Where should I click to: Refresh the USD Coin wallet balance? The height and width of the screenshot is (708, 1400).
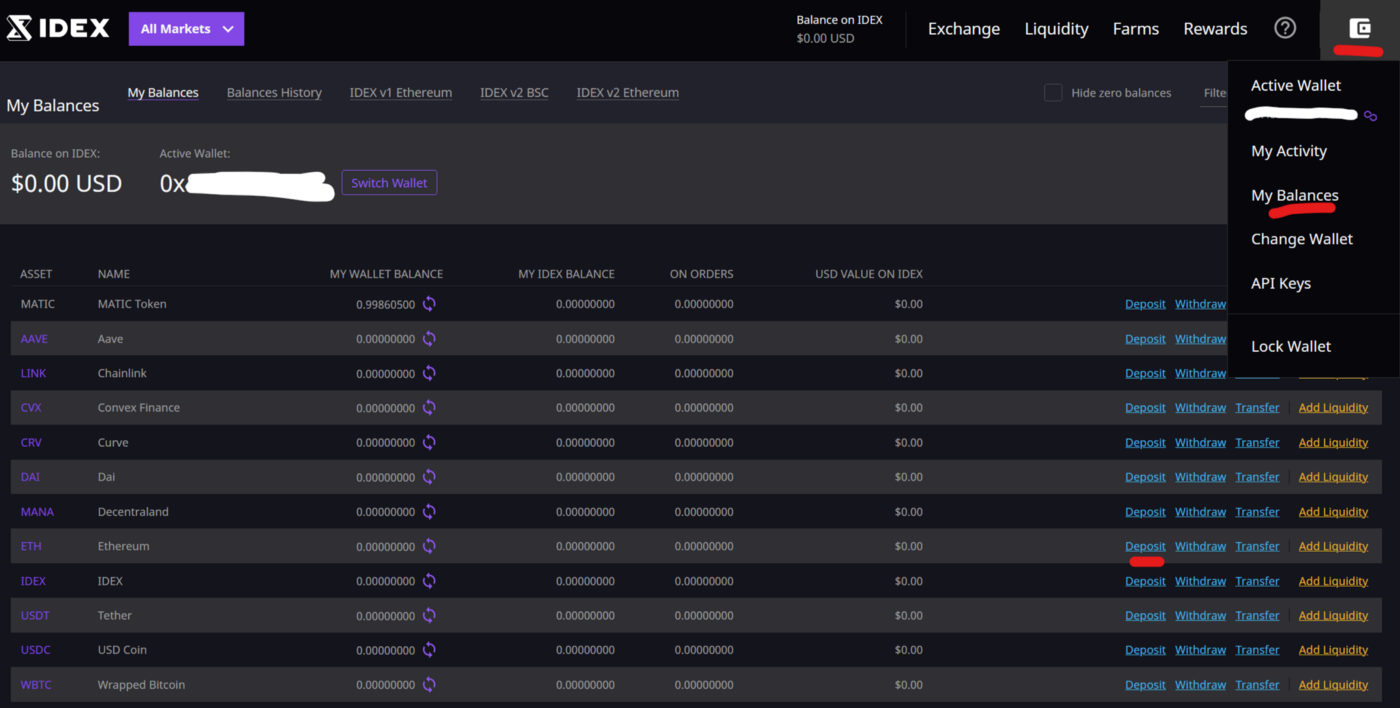[429, 650]
